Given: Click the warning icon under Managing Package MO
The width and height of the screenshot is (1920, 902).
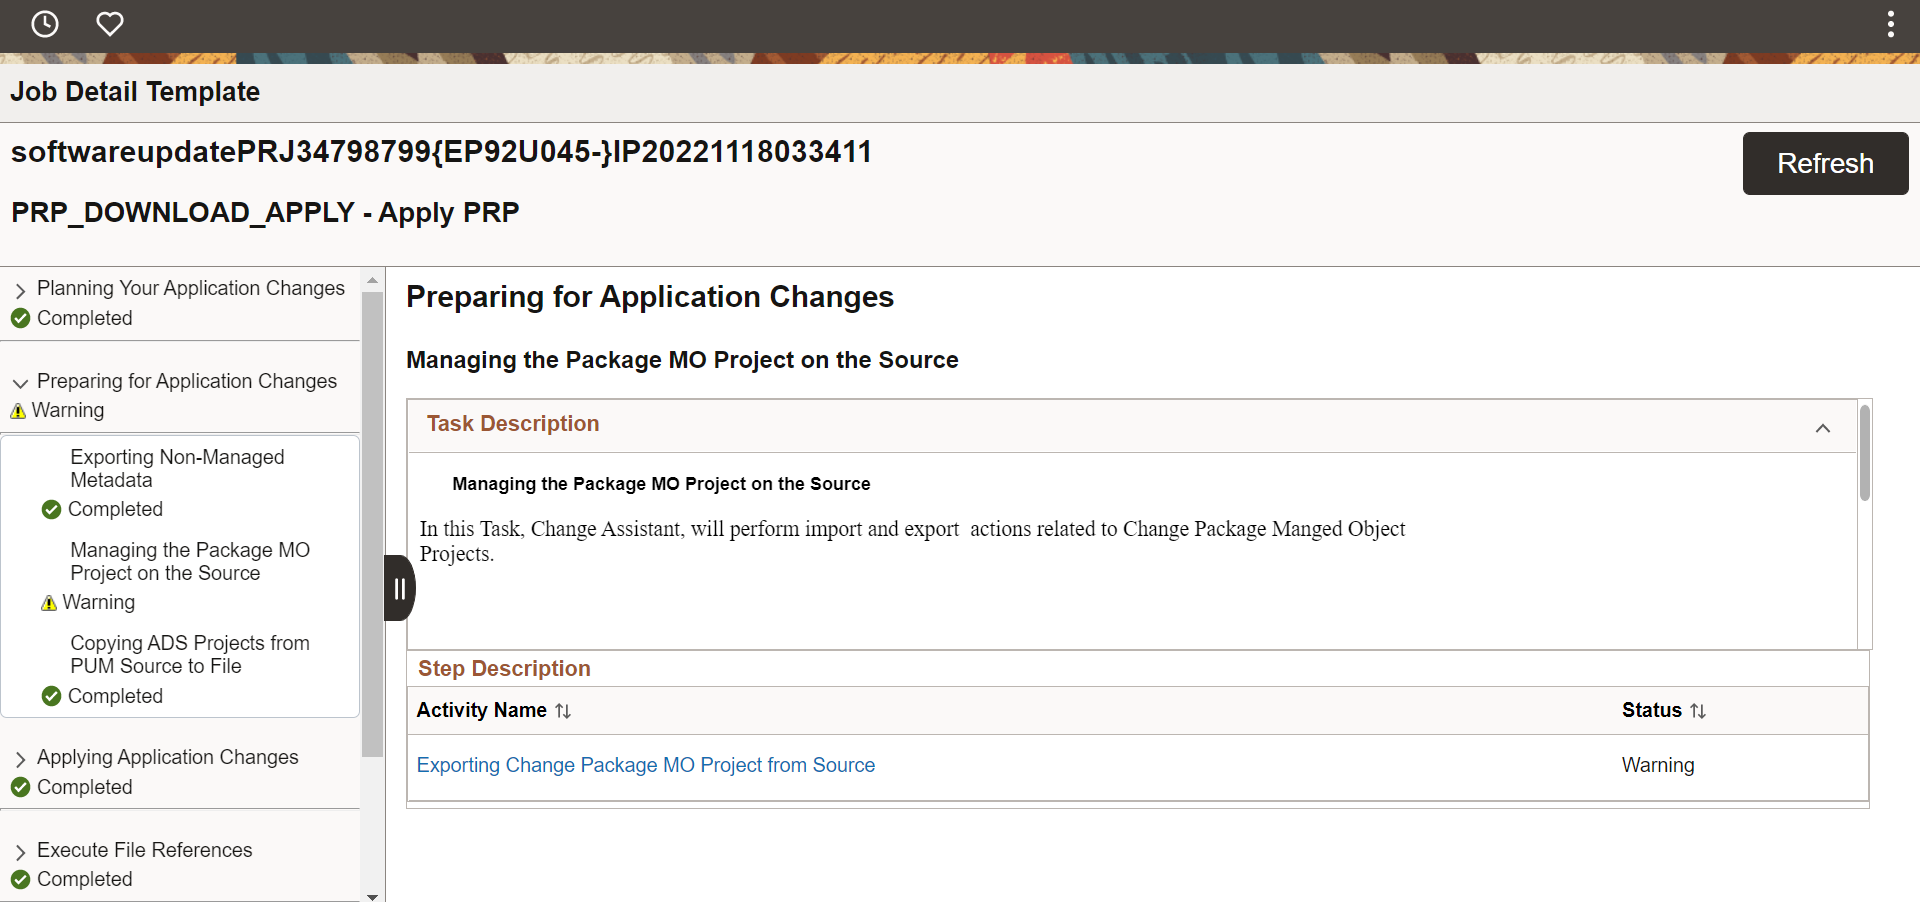Looking at the screenshot, I should pyautogui.click(x=49, y=603).
